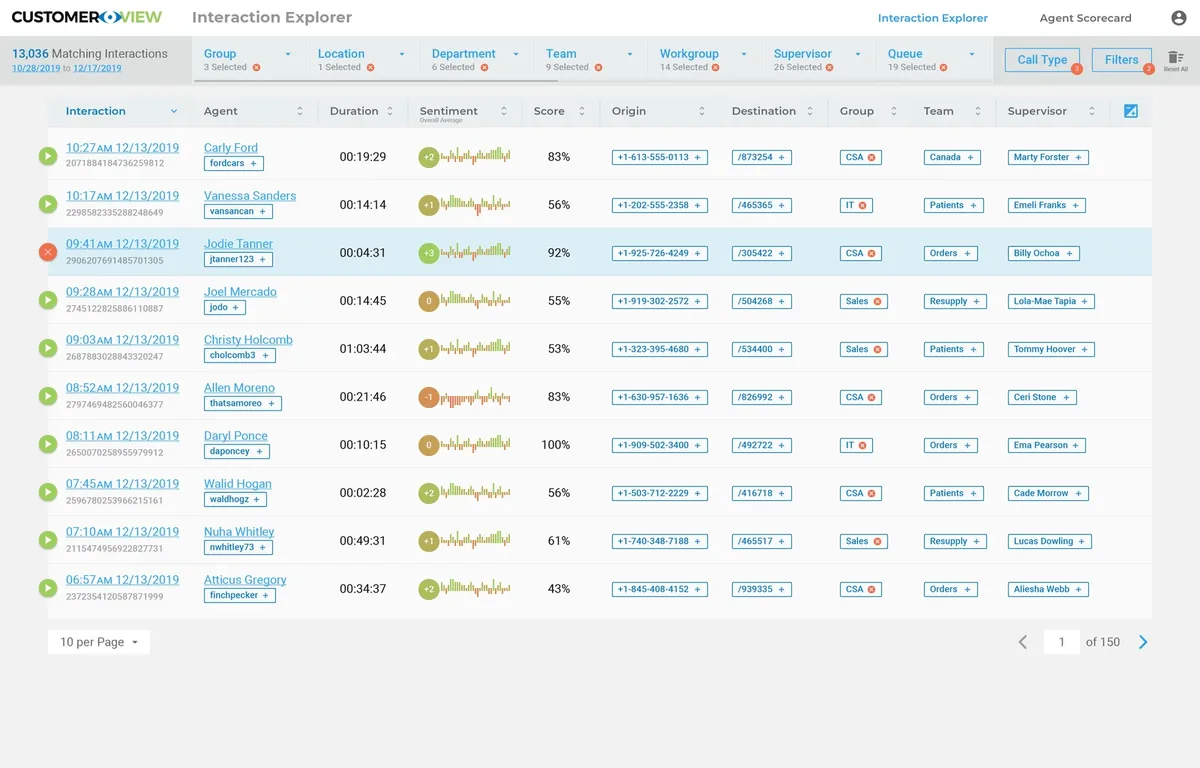Image resolution: width=1200 pixels, height=768 pixels.
Task: Open the 06:57AM 12/13/2019 interaction link
Action: 122,580
